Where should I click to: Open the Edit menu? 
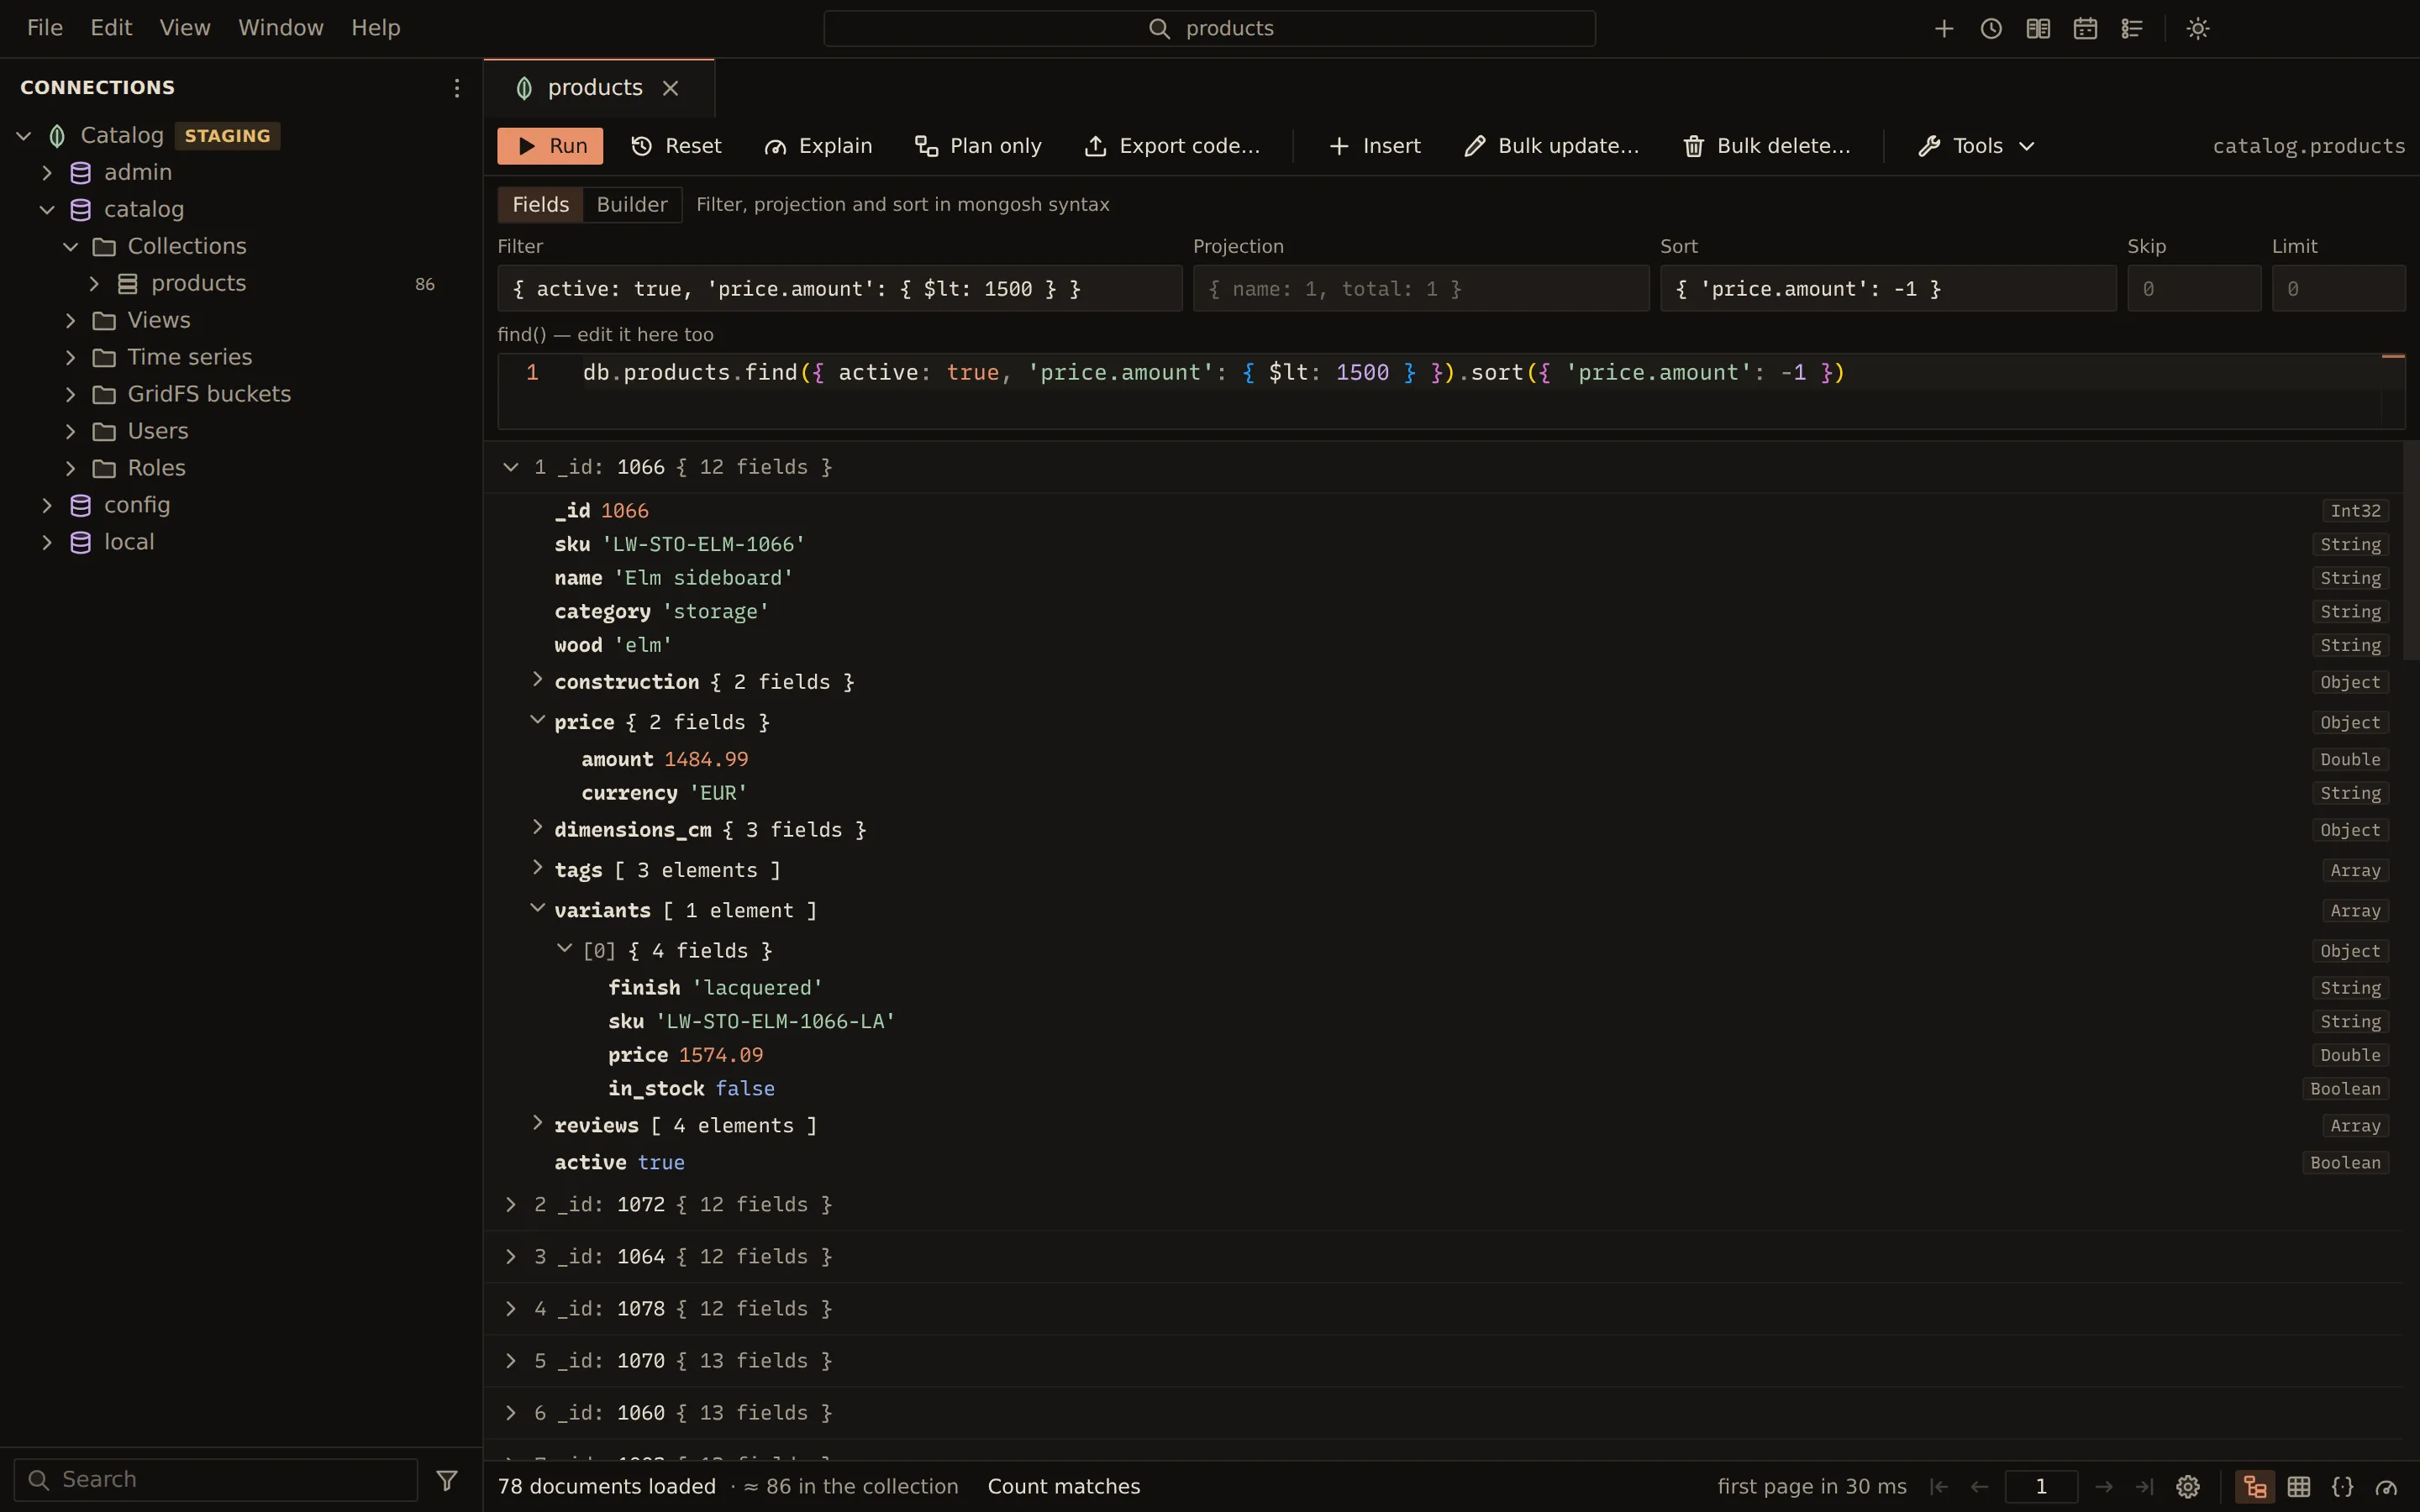point(111,28)
